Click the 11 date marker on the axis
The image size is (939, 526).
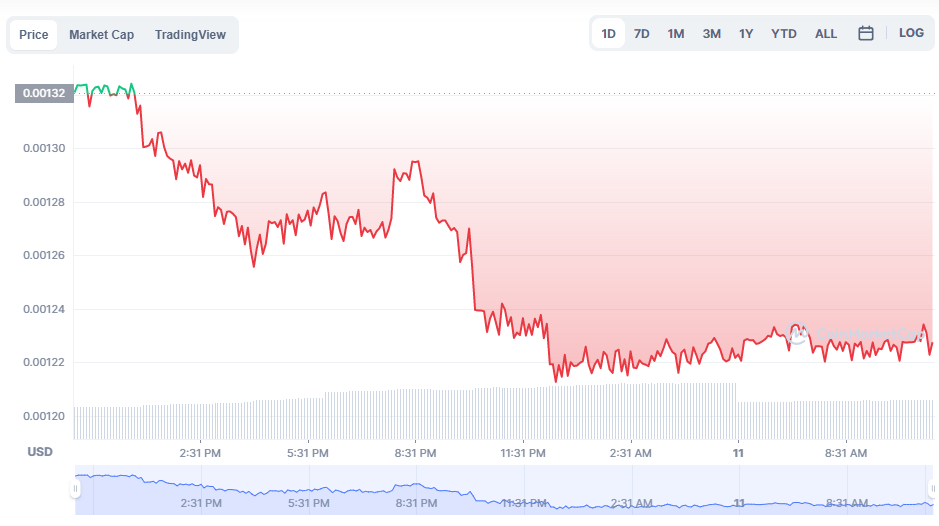pos(738,453)
